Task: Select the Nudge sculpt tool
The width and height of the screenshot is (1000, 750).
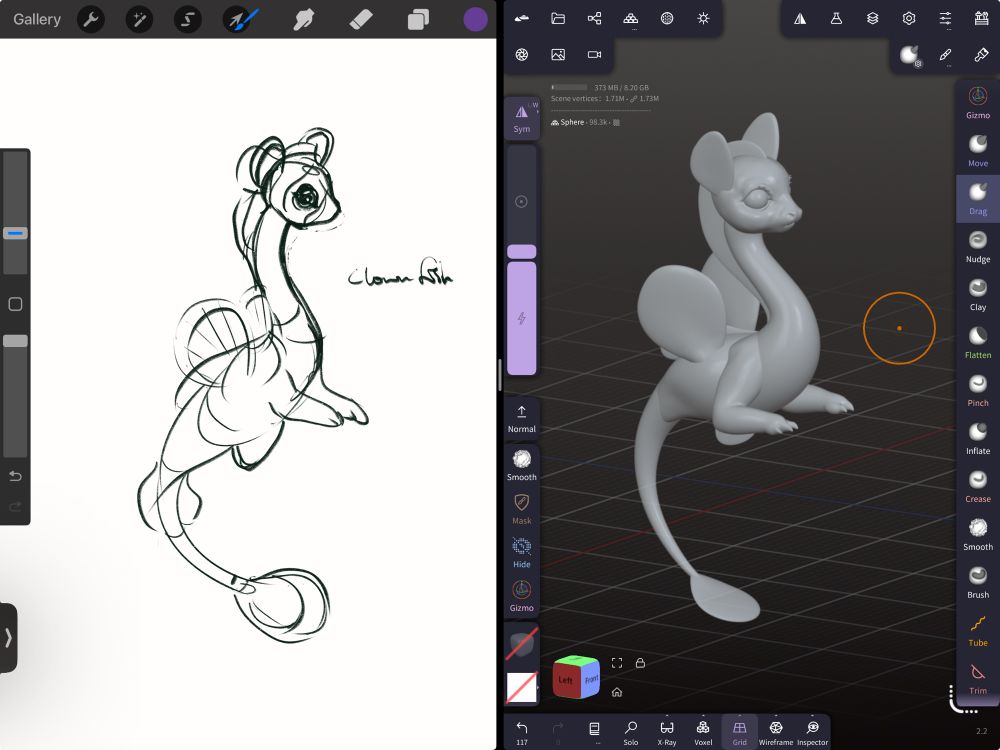Action: point(978,246)
